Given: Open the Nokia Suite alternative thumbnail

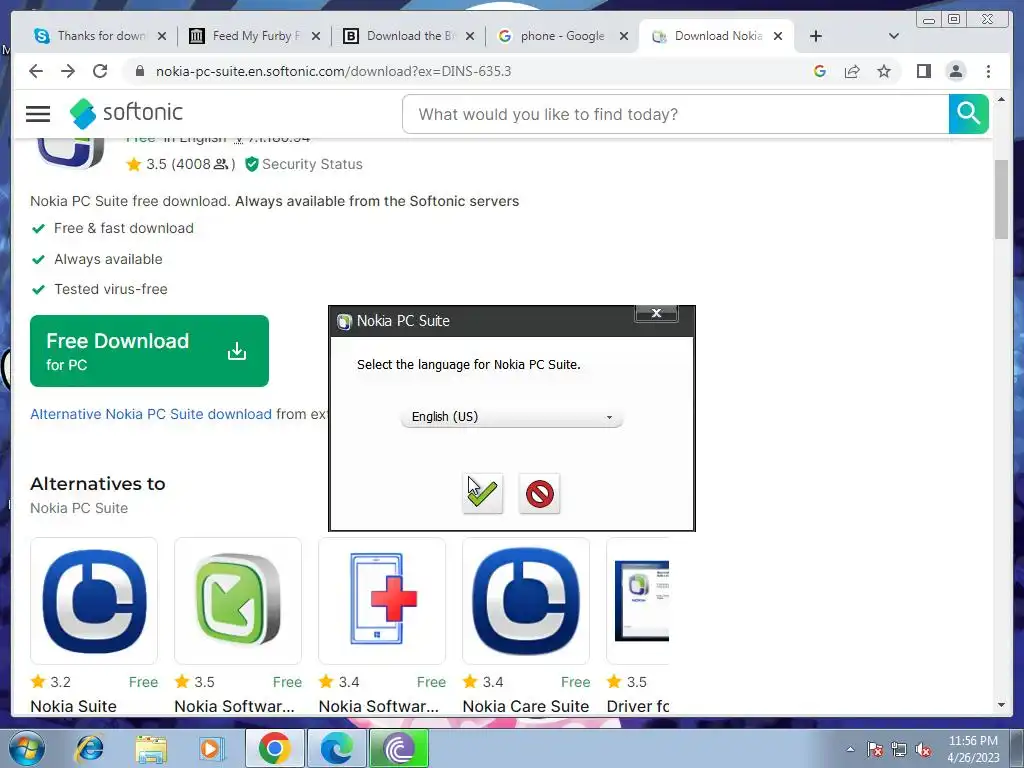Looking at the screenshot, I should point(94,601).
